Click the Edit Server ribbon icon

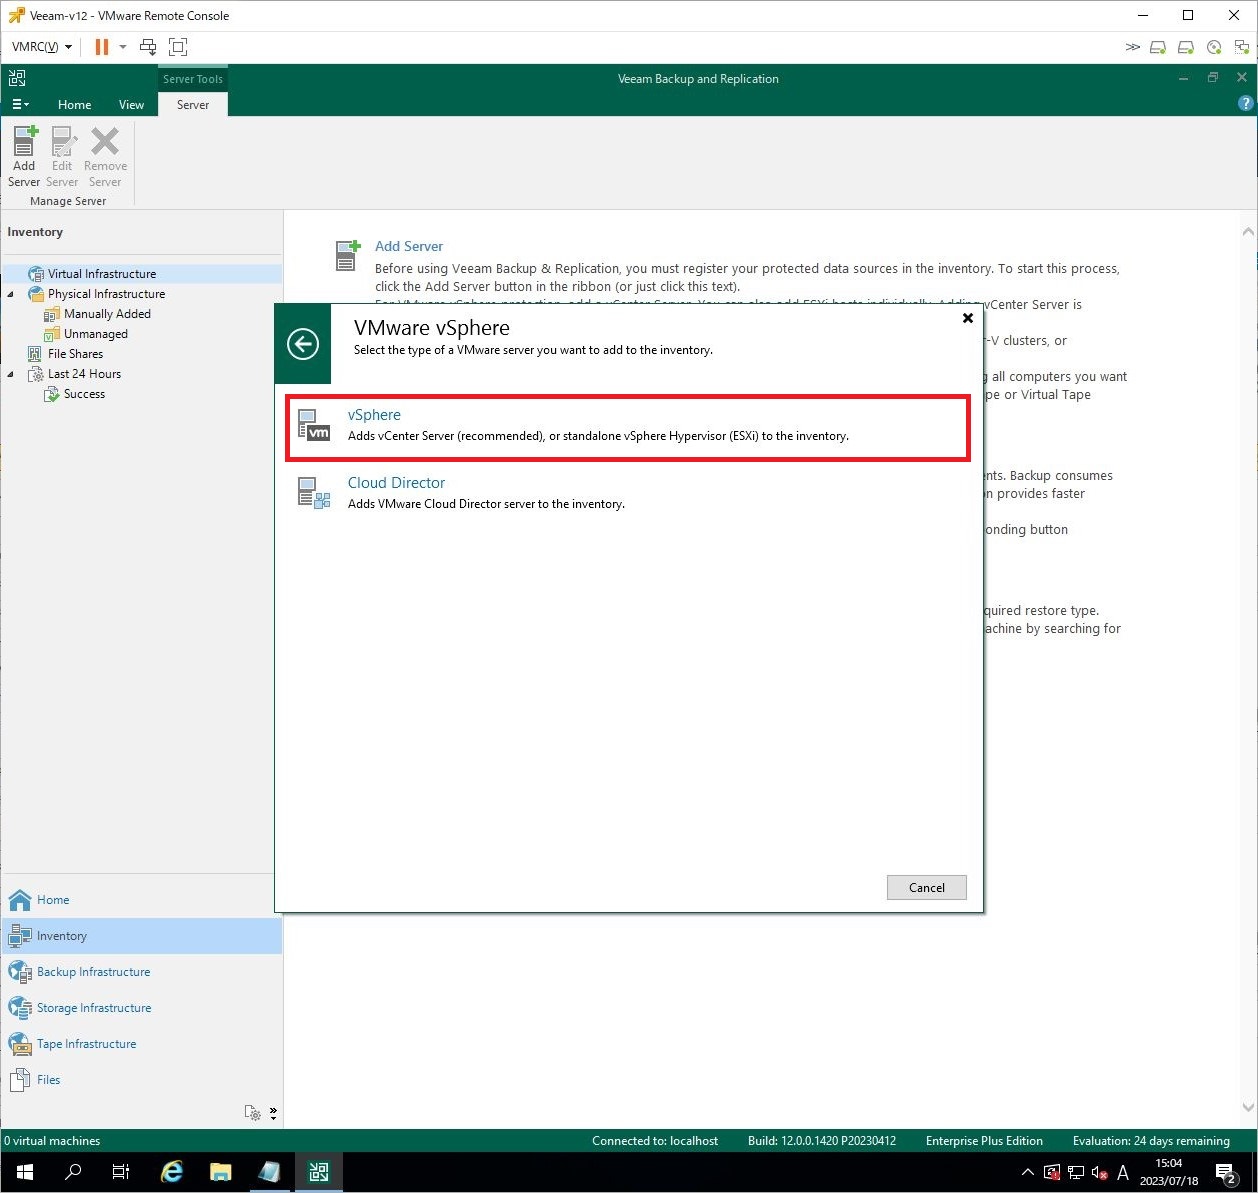point(62,157)
